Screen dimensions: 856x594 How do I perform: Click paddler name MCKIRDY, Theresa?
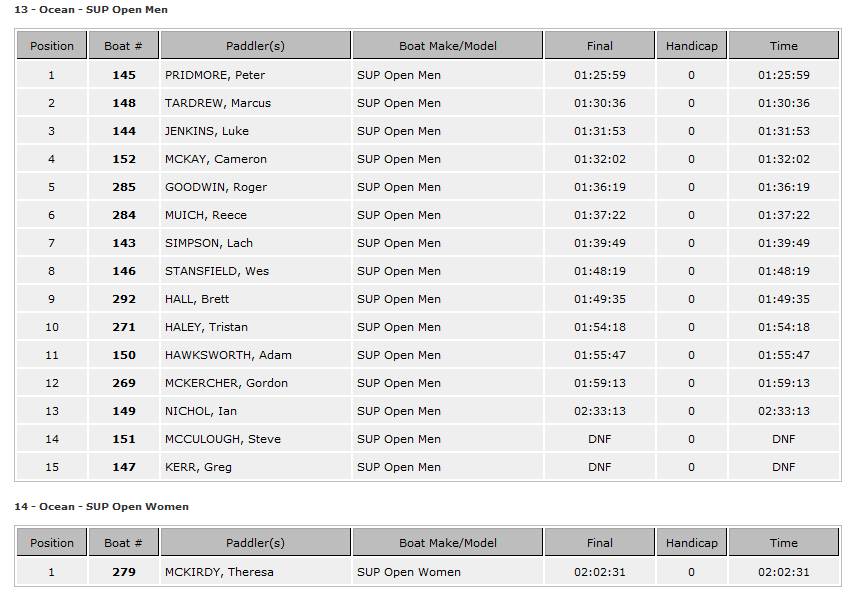coord(219,572)
